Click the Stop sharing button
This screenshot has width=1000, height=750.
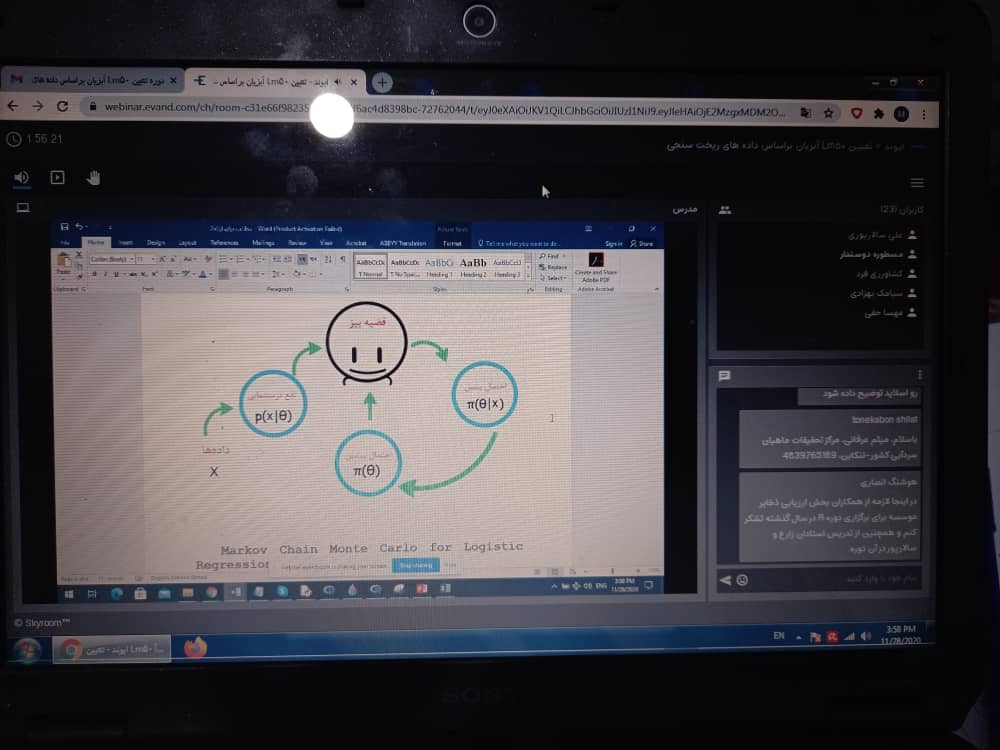coord(415,565)
